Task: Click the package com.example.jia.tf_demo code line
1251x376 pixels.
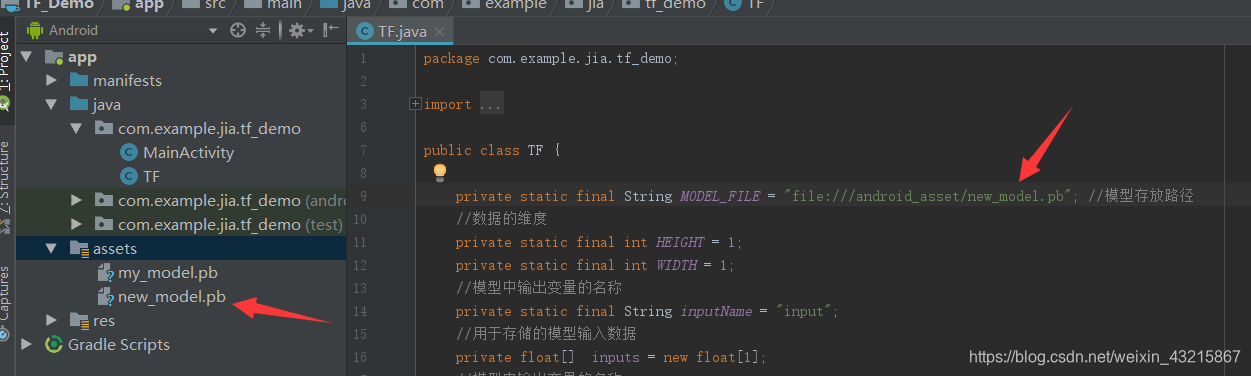Action: click(x=551, y=58)
